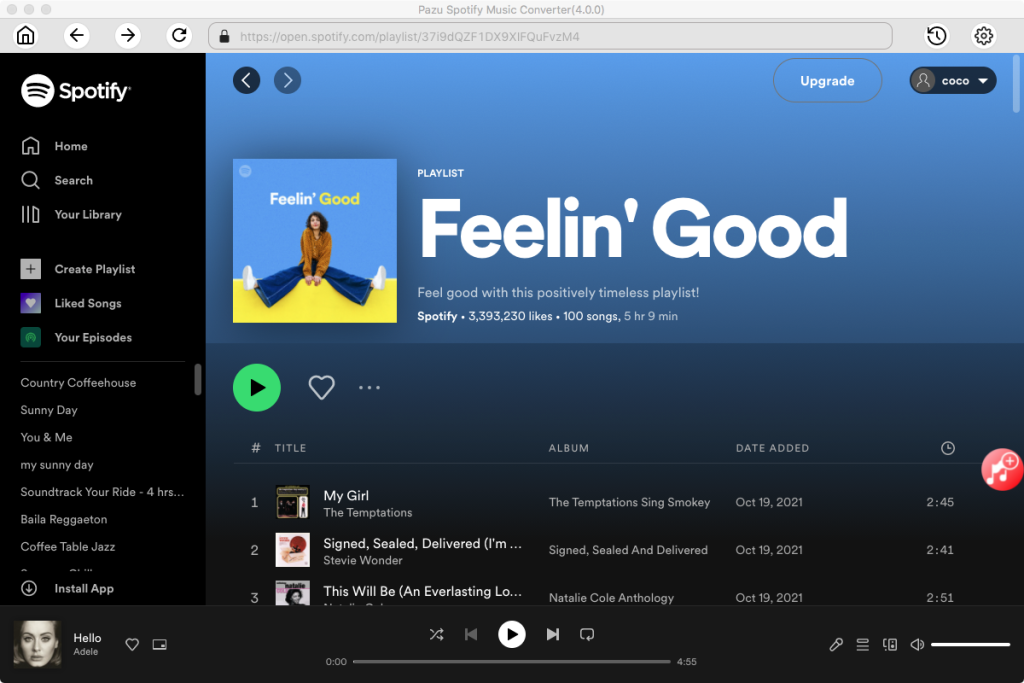The image size is (1024, 683).
Task: Open The Temptations artist link
Action: 367,513
